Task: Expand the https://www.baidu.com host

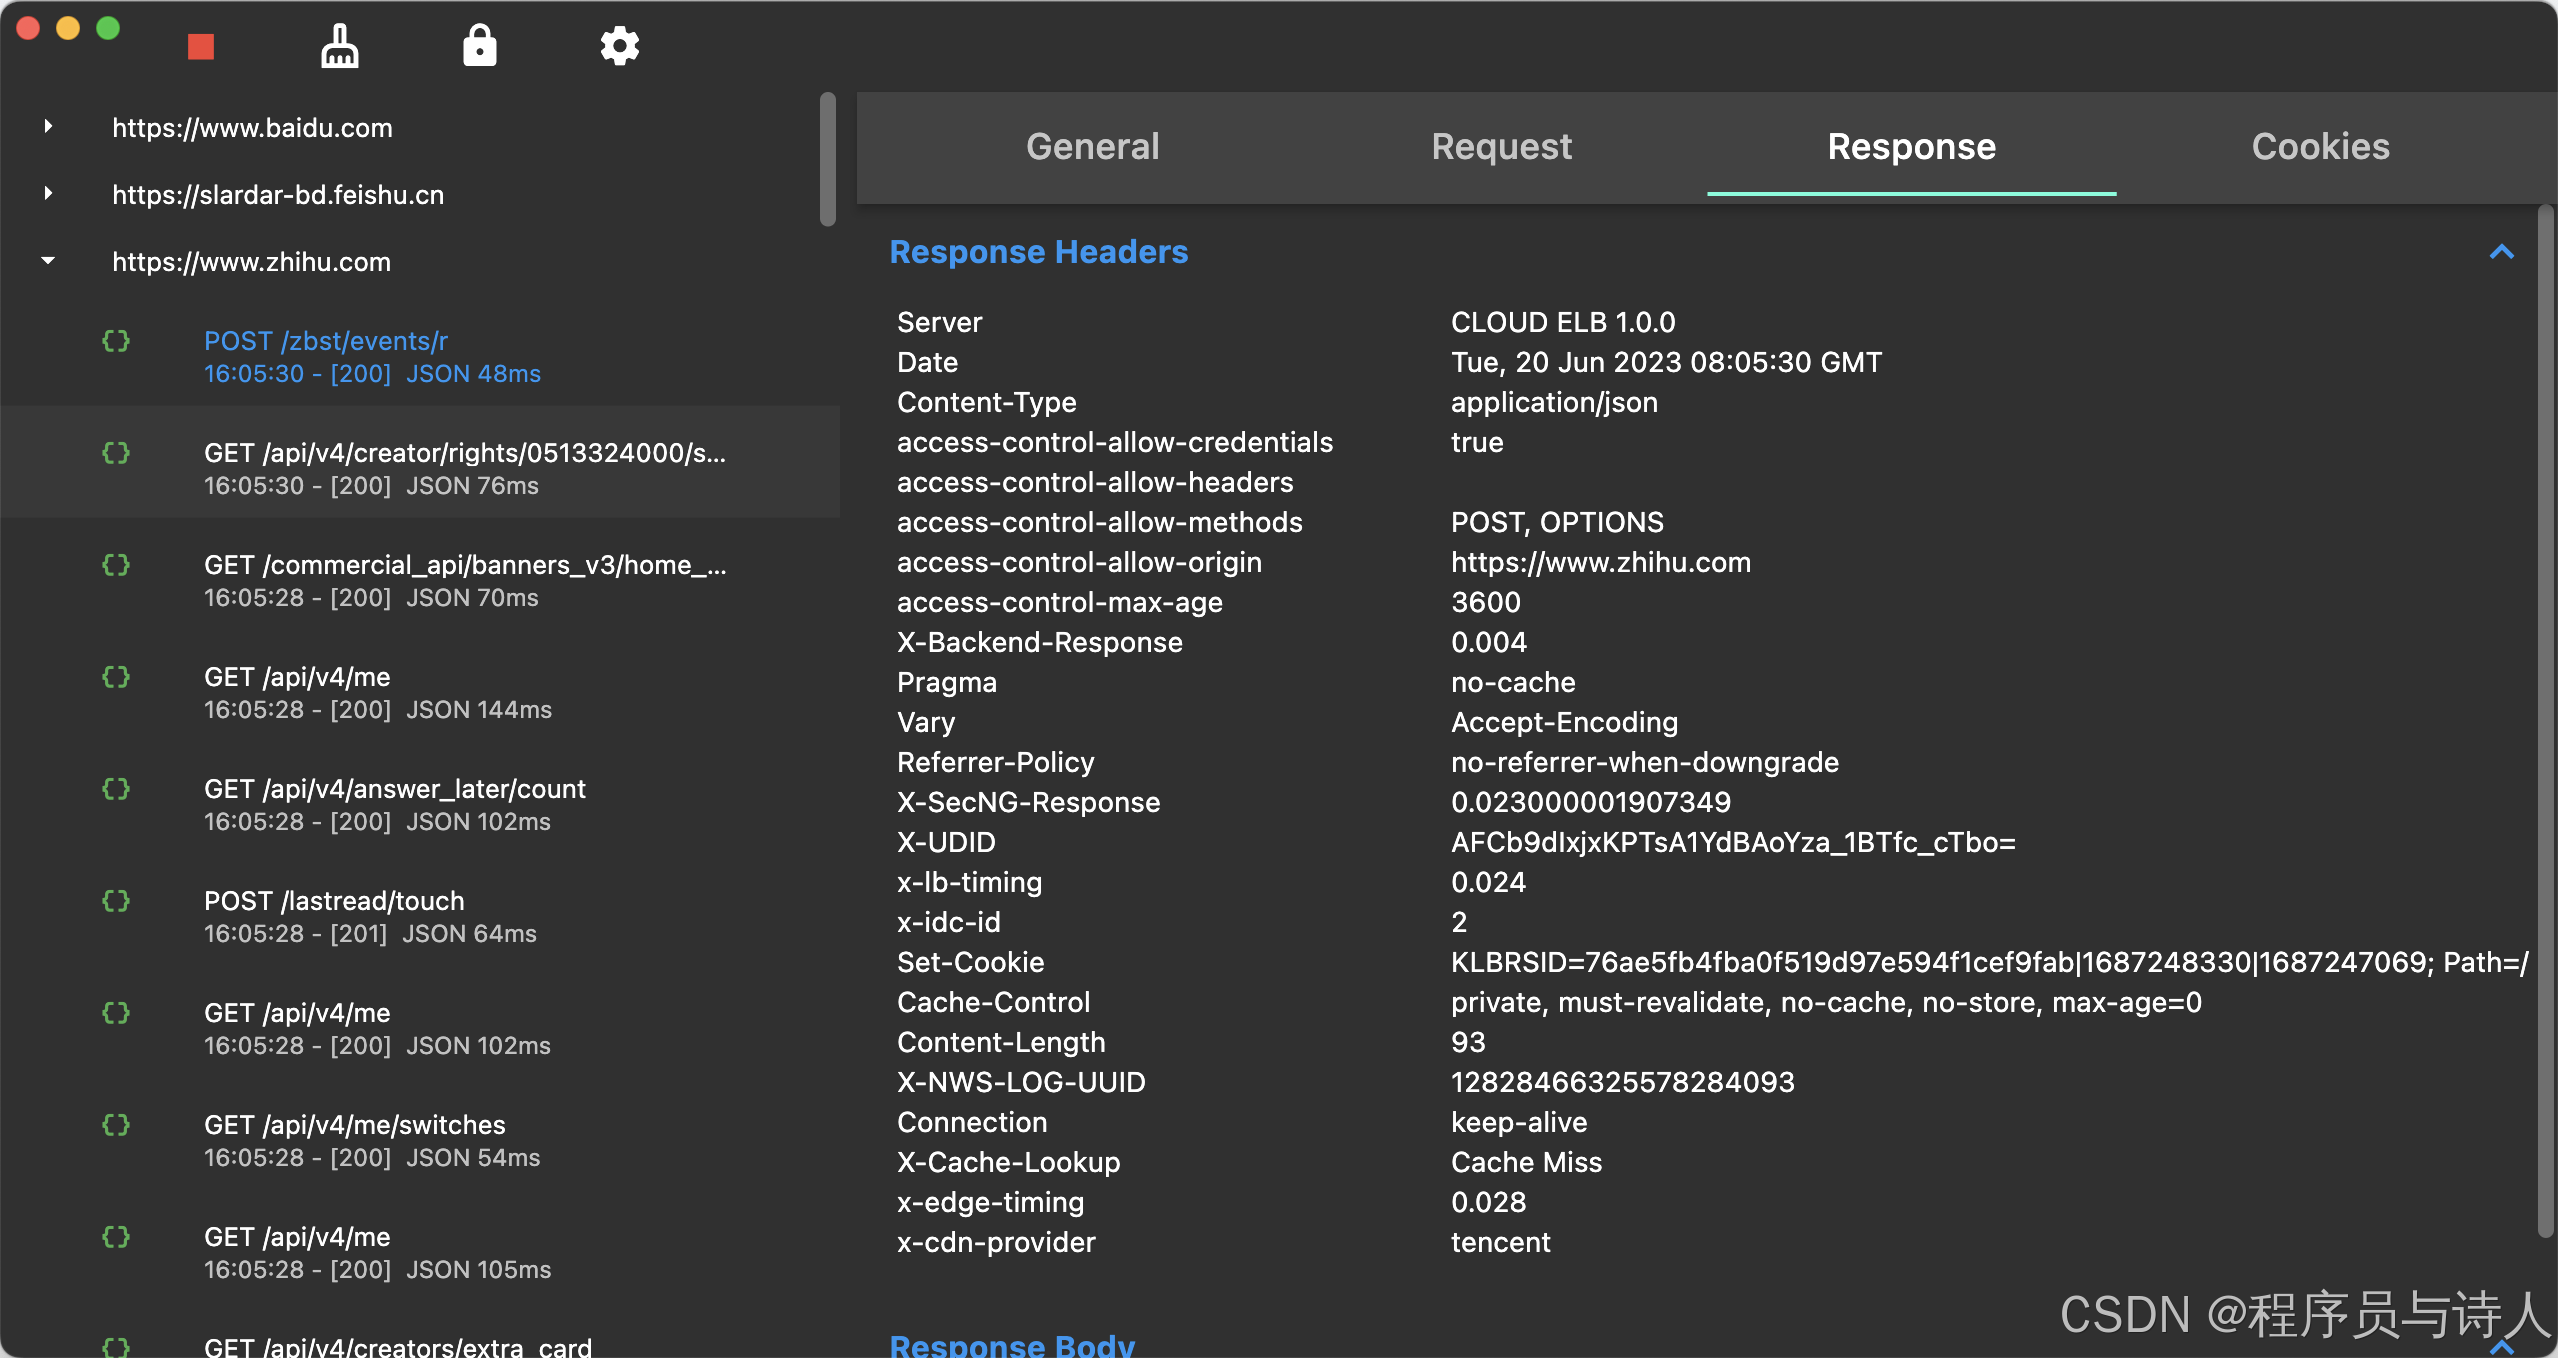Action: point(48,127)
